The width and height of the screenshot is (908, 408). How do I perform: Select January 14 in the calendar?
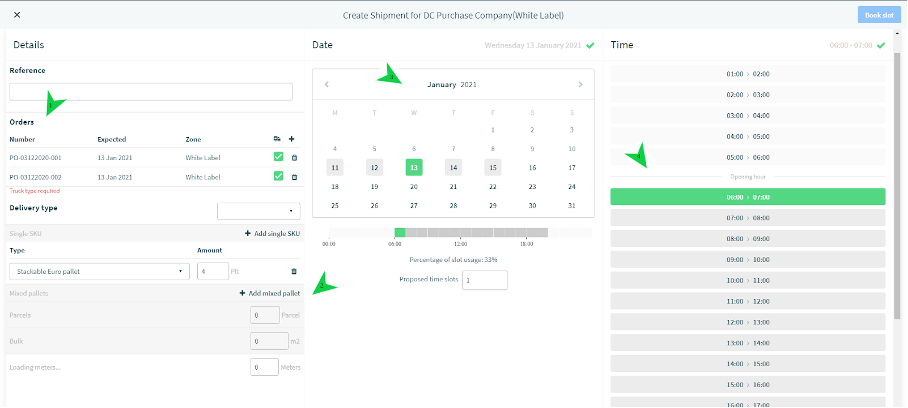[453, 168]
